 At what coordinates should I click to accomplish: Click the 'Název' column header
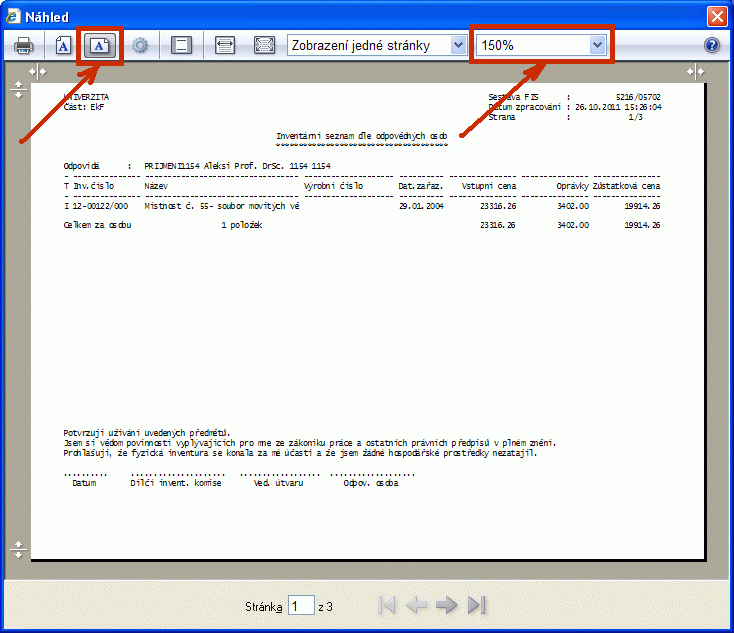click(156, 186)
